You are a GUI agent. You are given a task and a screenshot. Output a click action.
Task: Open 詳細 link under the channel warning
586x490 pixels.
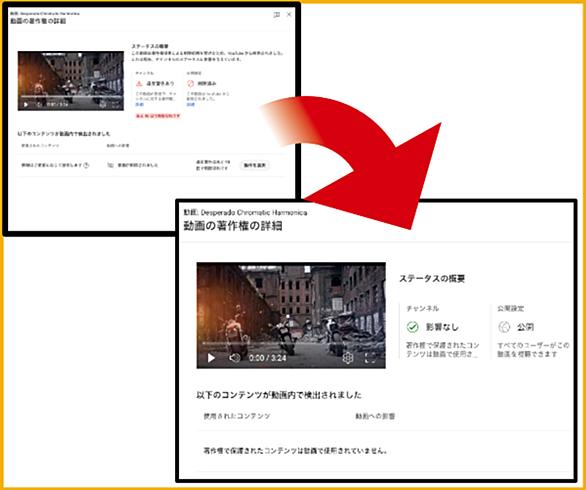click(x=139, y=105)
